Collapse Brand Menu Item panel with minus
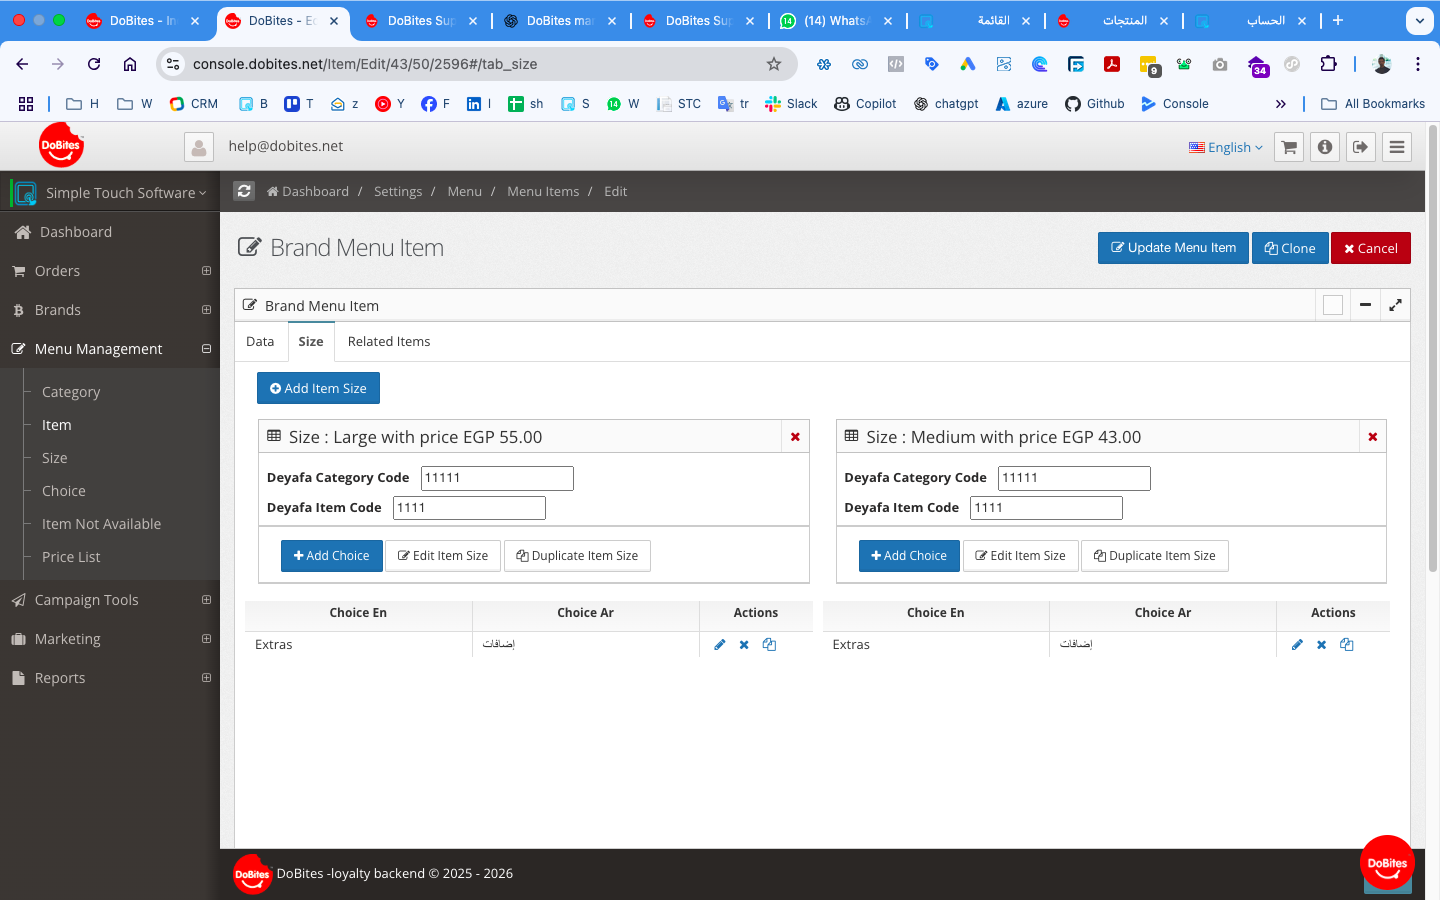 [x=1365, y=305]
